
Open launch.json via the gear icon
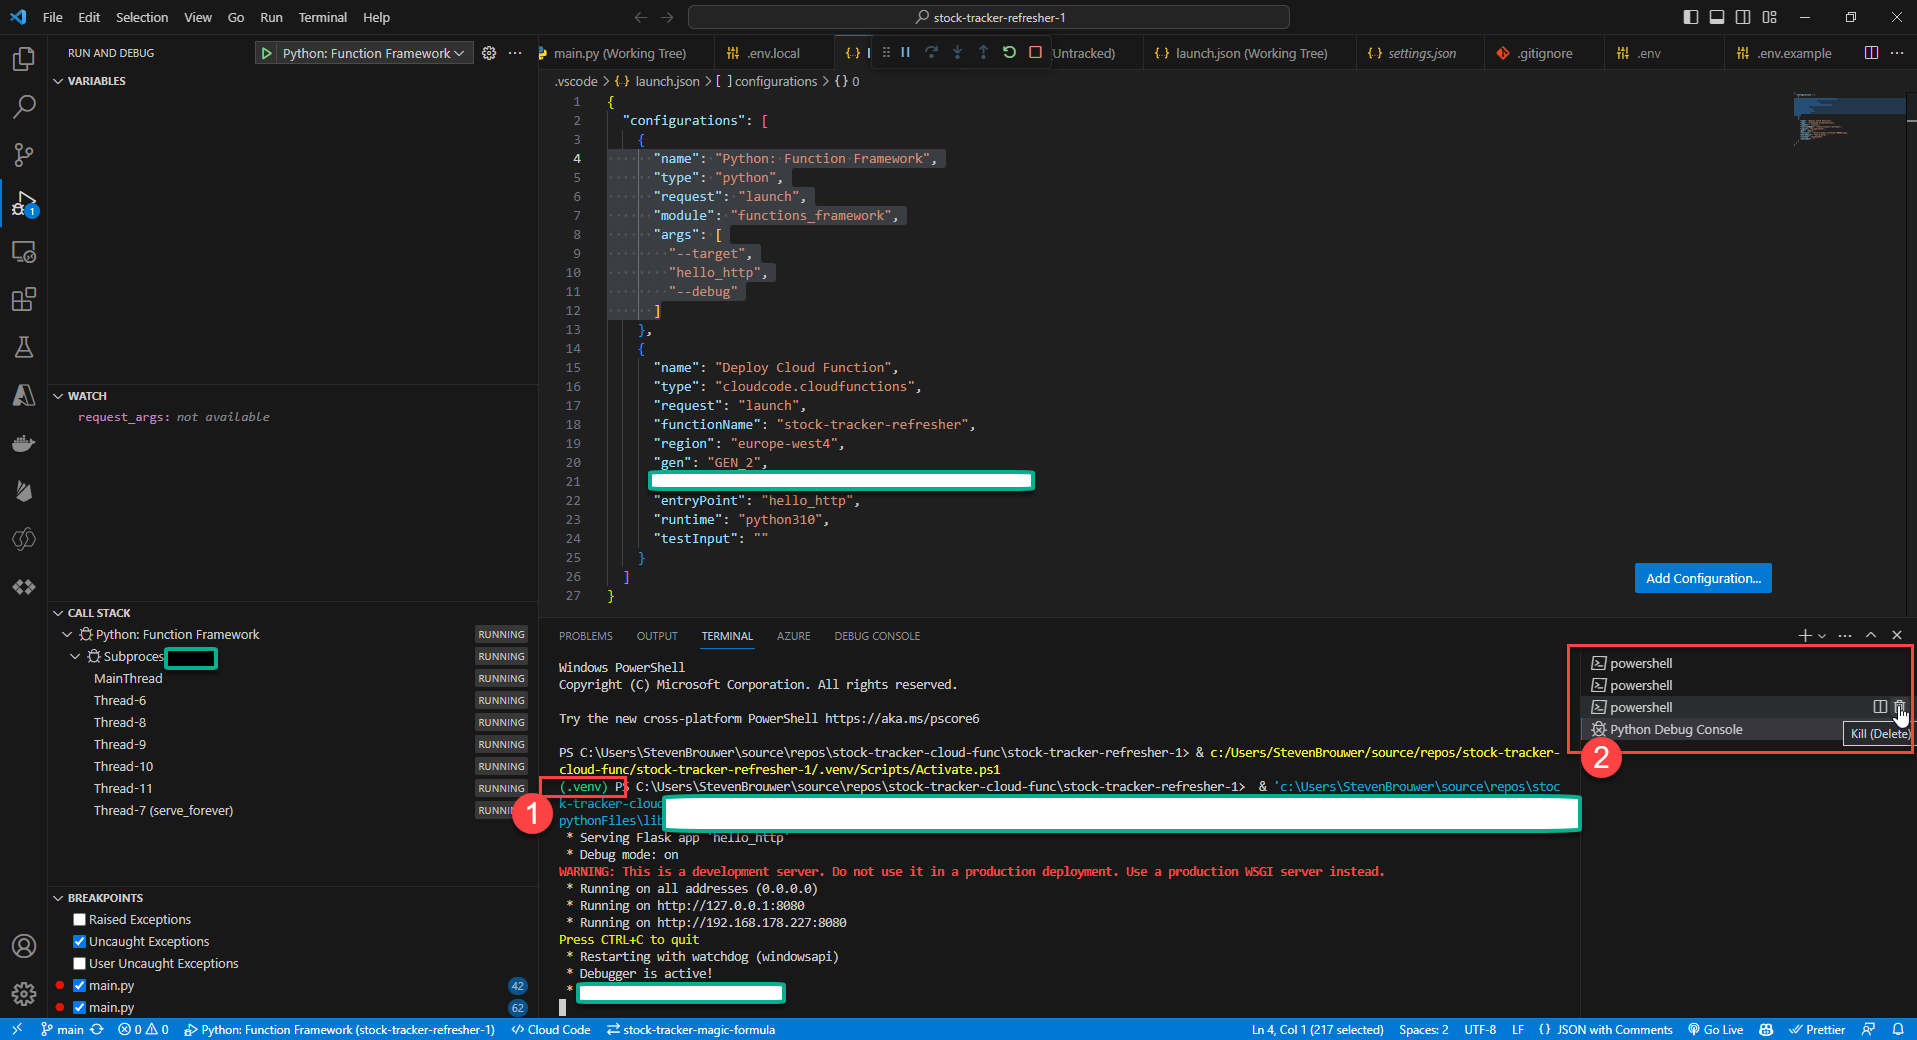(x=489, y=53)
